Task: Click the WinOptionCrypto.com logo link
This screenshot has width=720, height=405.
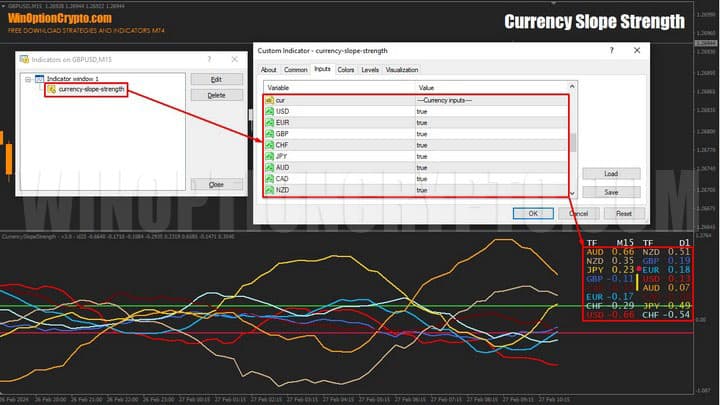Action: 60,18
